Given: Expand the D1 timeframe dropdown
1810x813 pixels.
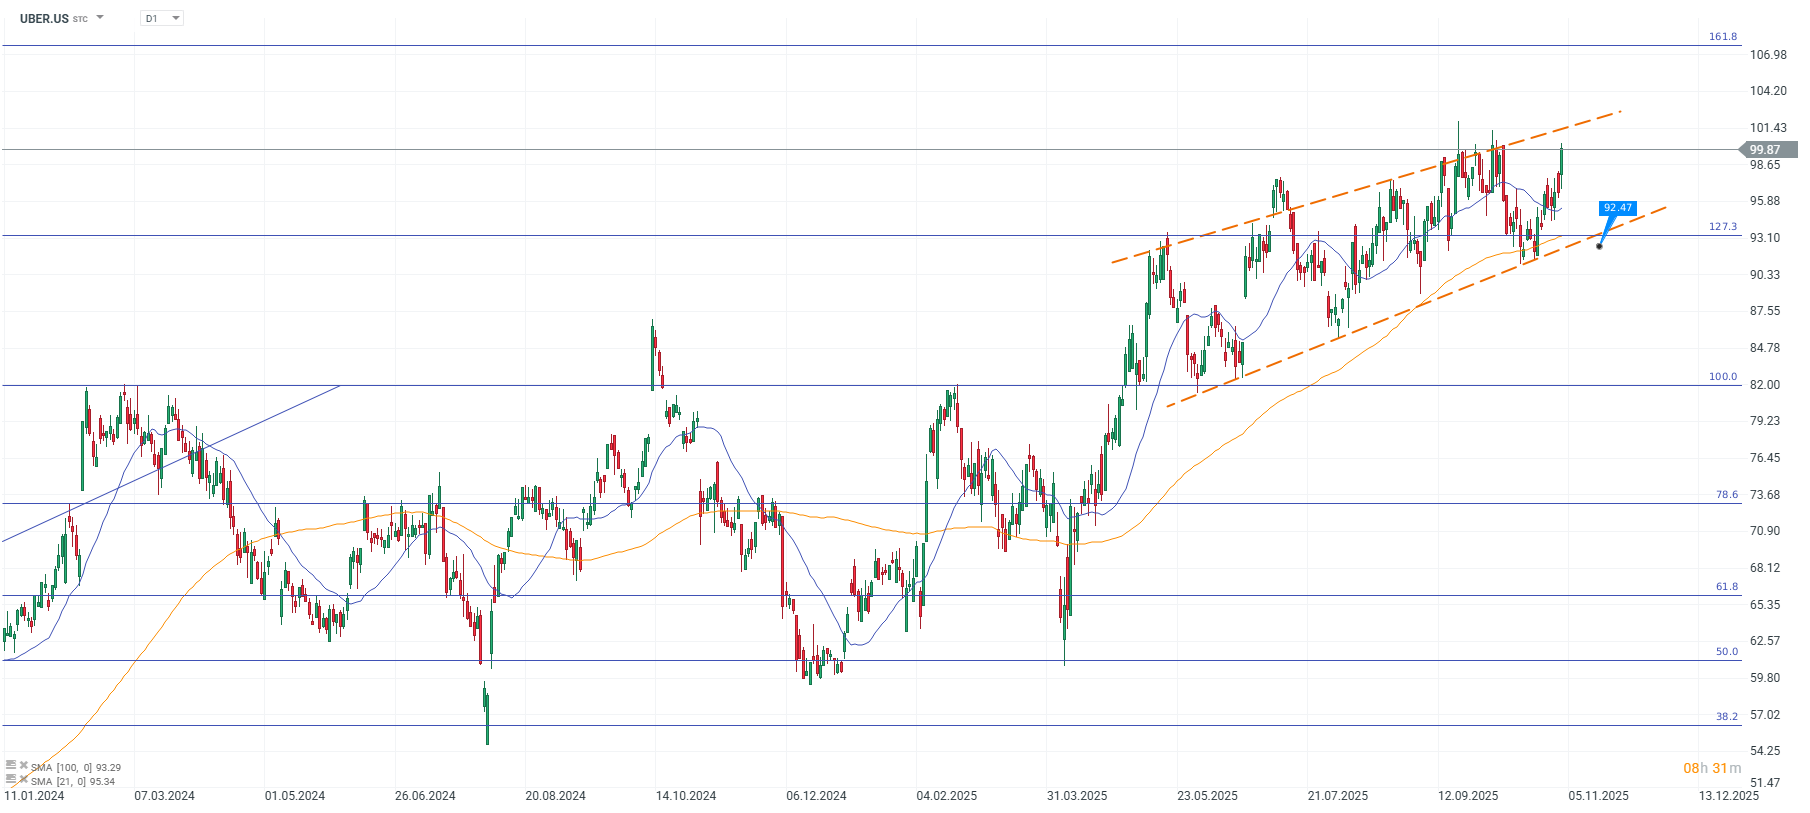Looking at the screenshot, I should point(176,18).
